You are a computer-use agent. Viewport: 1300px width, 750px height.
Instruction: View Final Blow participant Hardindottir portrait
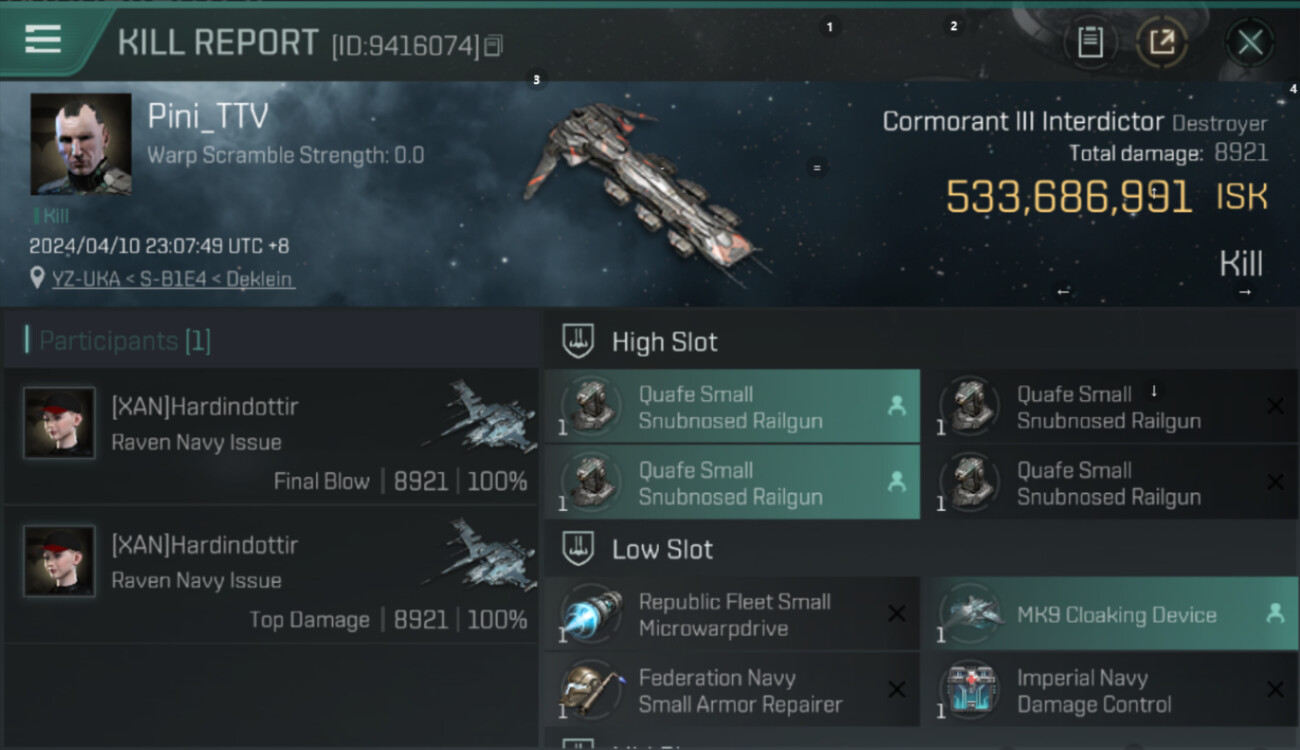[x=60, y=423]
